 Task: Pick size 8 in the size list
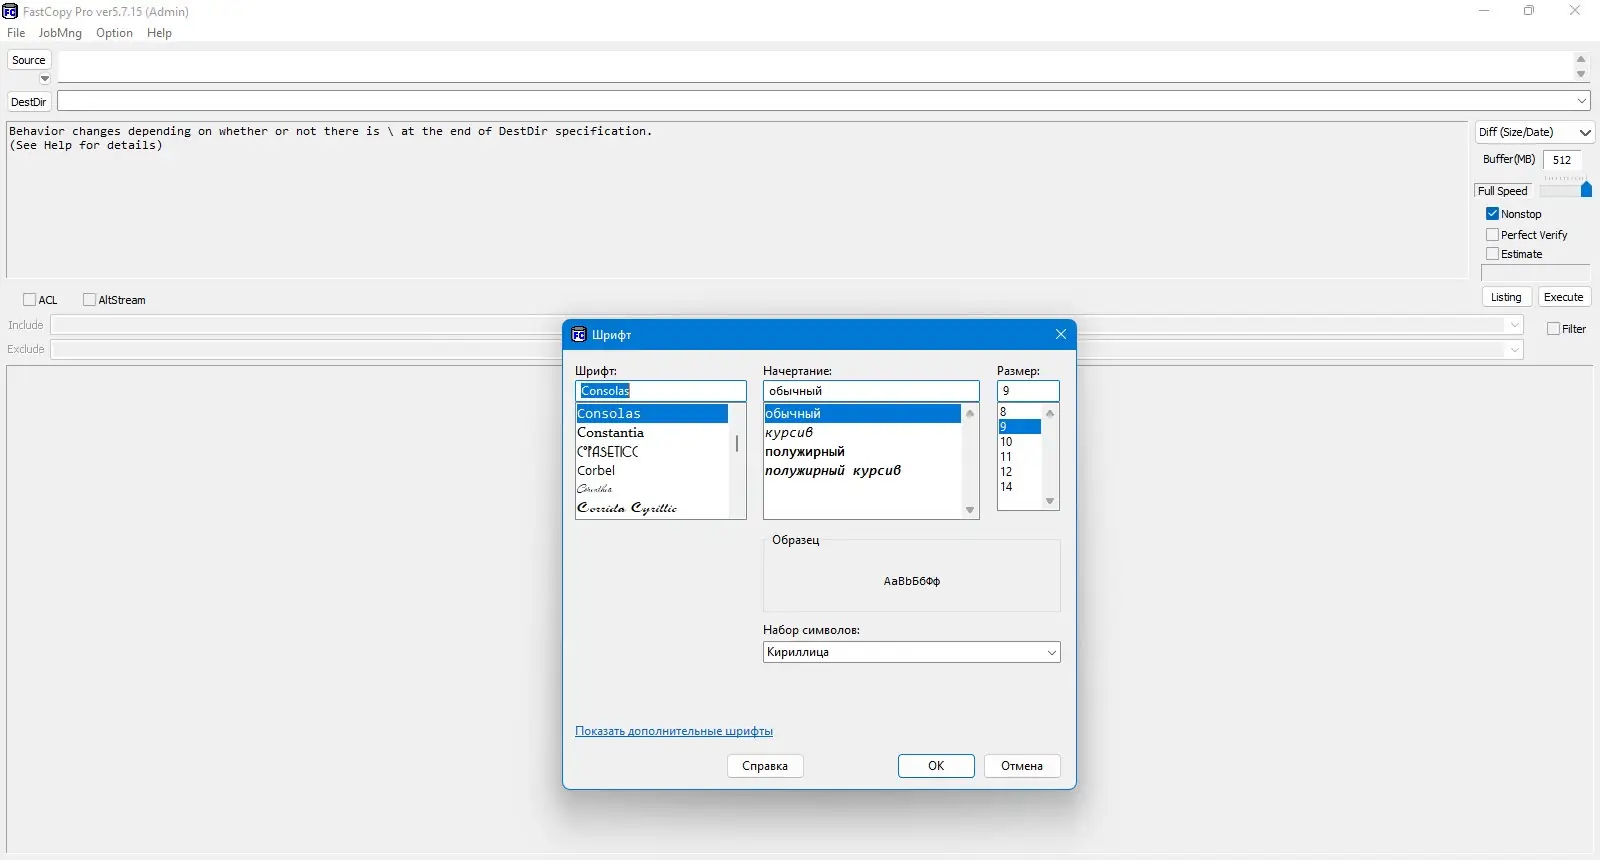click(x=1020, y=412)
